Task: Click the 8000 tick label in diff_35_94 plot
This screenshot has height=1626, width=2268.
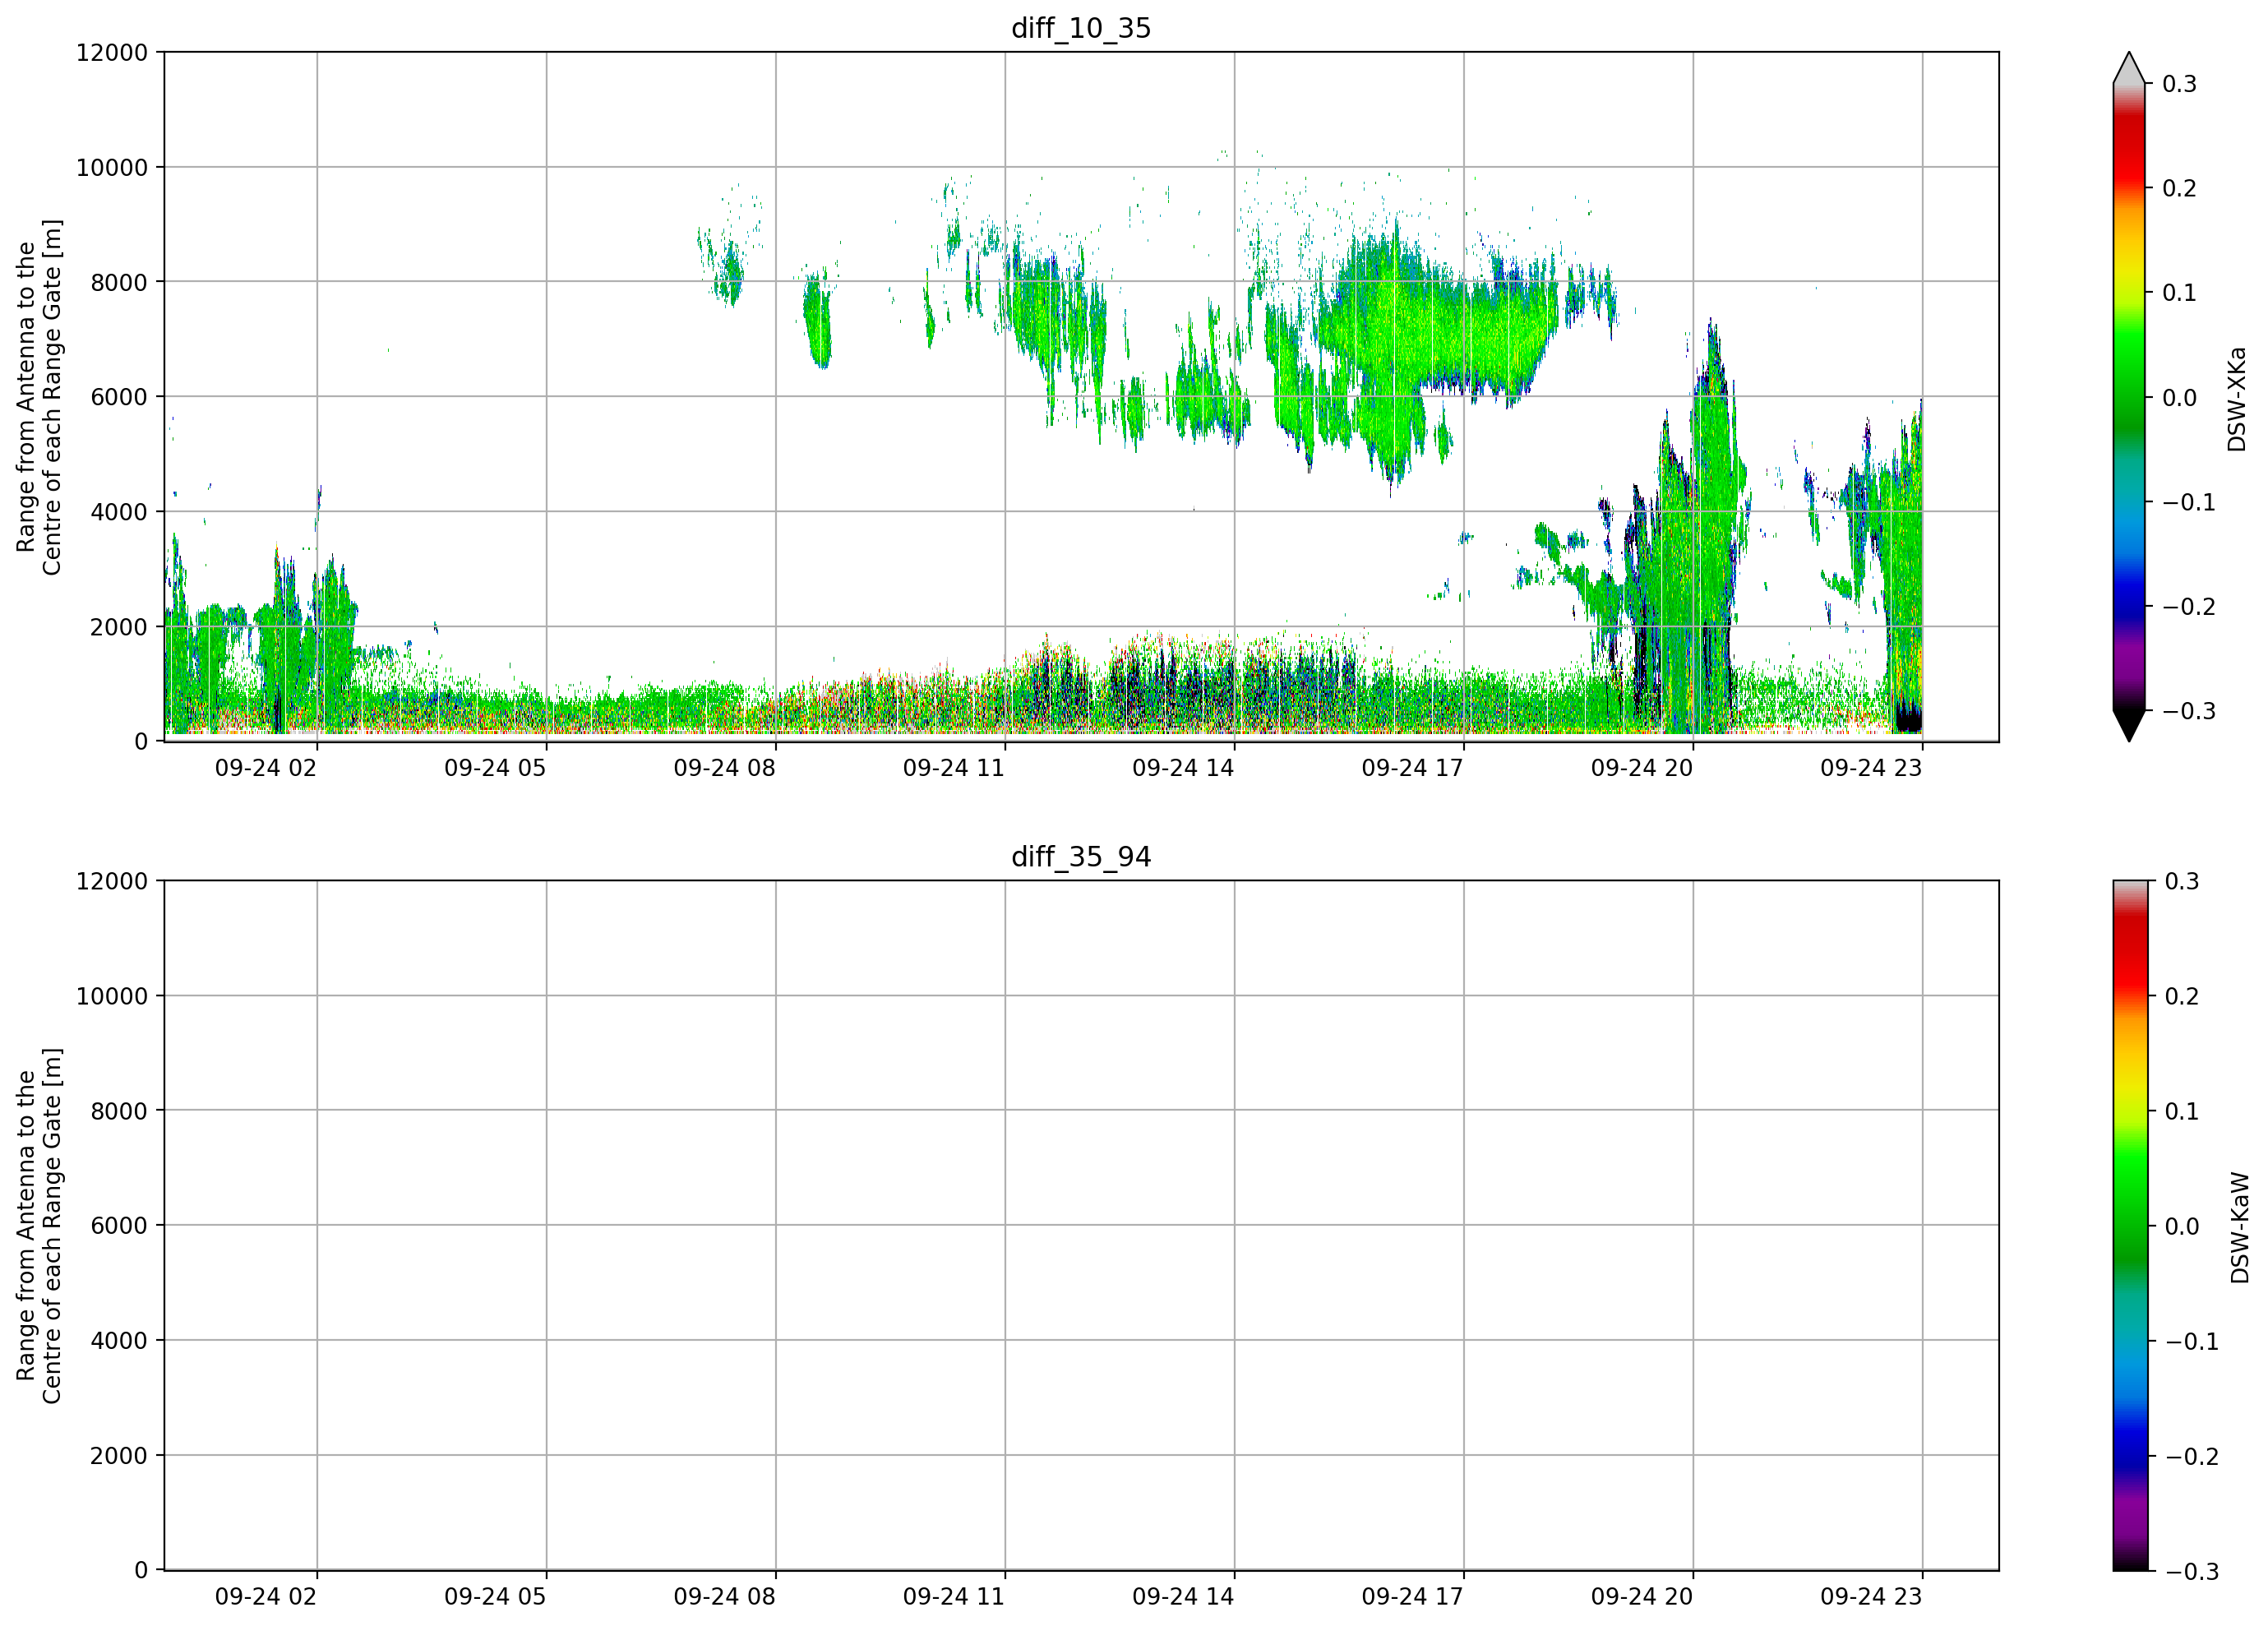Action: tap(119, 1111)
